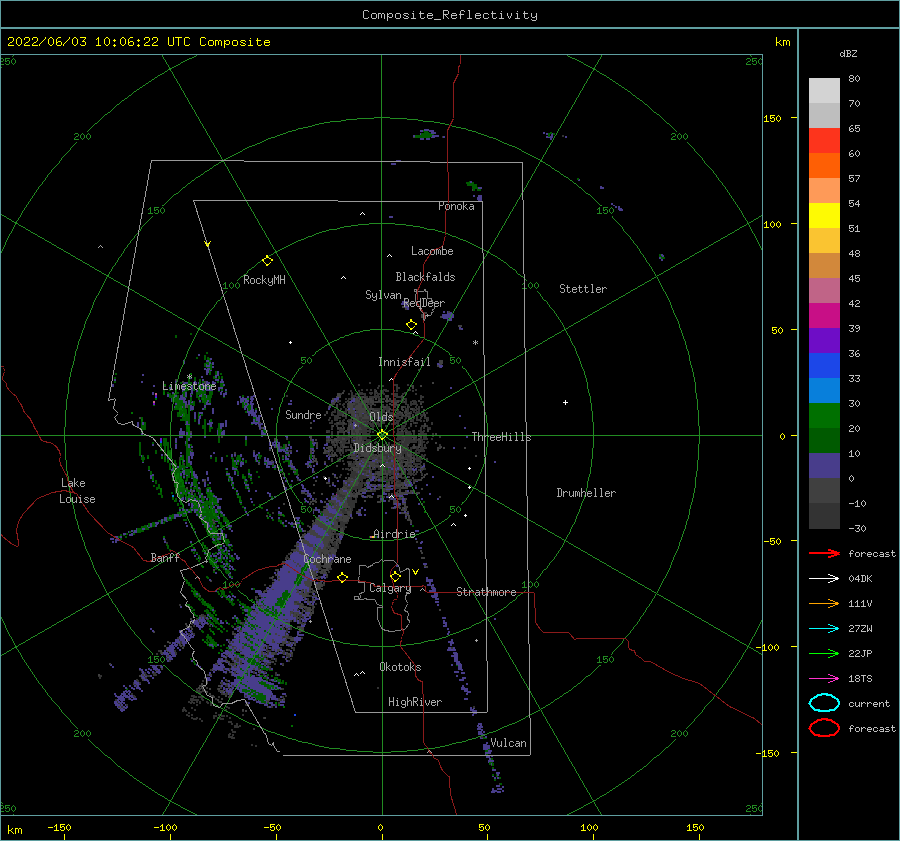Click the Stettler label
This screenshot has width=900, height=841.
[x=583, y=289]
